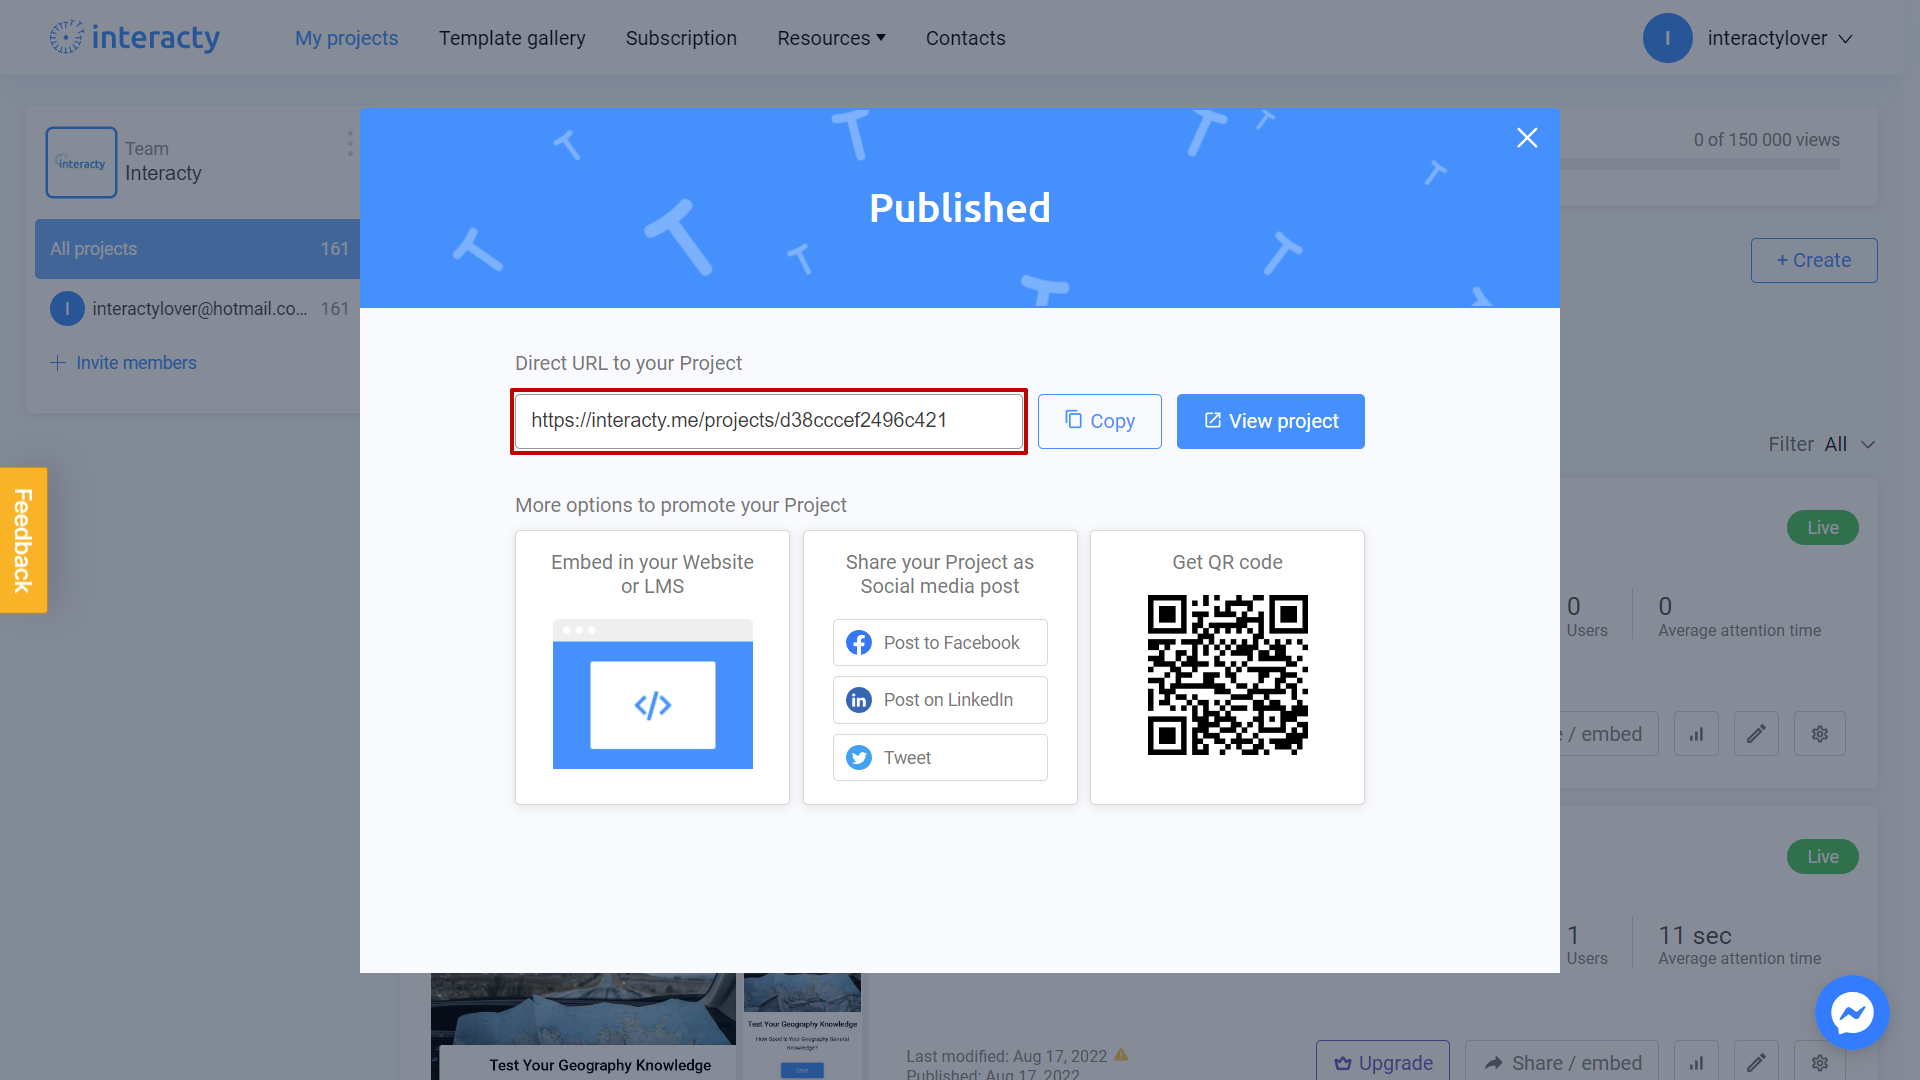1920x1080 pixels.
Task: Click the Facebook Post to Facebook icon
Action: point(860,642)
